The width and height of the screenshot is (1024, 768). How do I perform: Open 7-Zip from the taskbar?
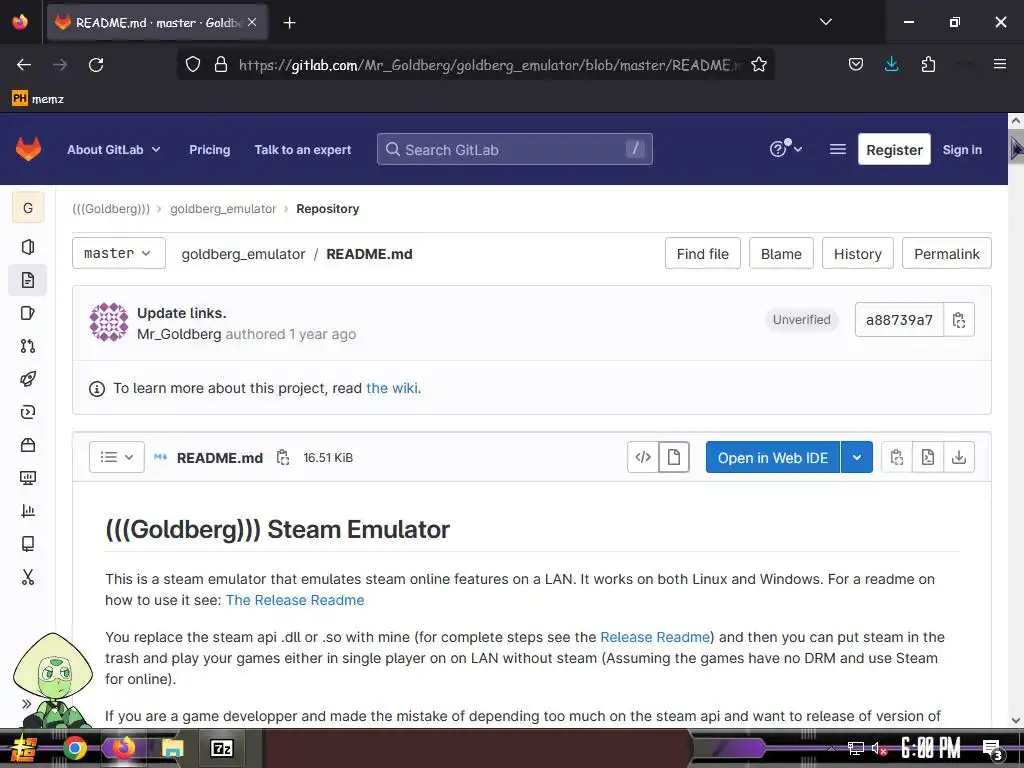(221, 748)
